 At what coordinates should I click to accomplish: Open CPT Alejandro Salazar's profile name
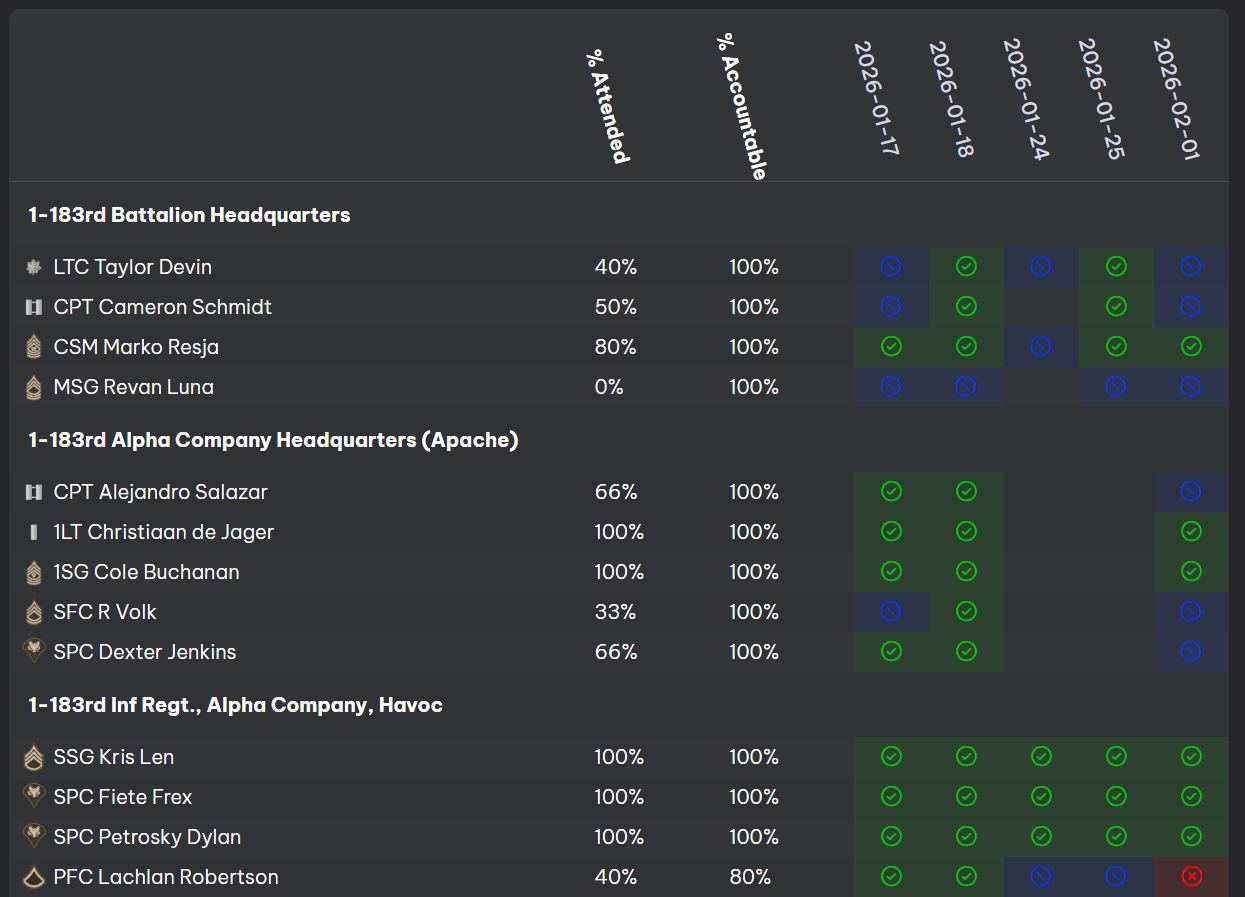point(161,492)
